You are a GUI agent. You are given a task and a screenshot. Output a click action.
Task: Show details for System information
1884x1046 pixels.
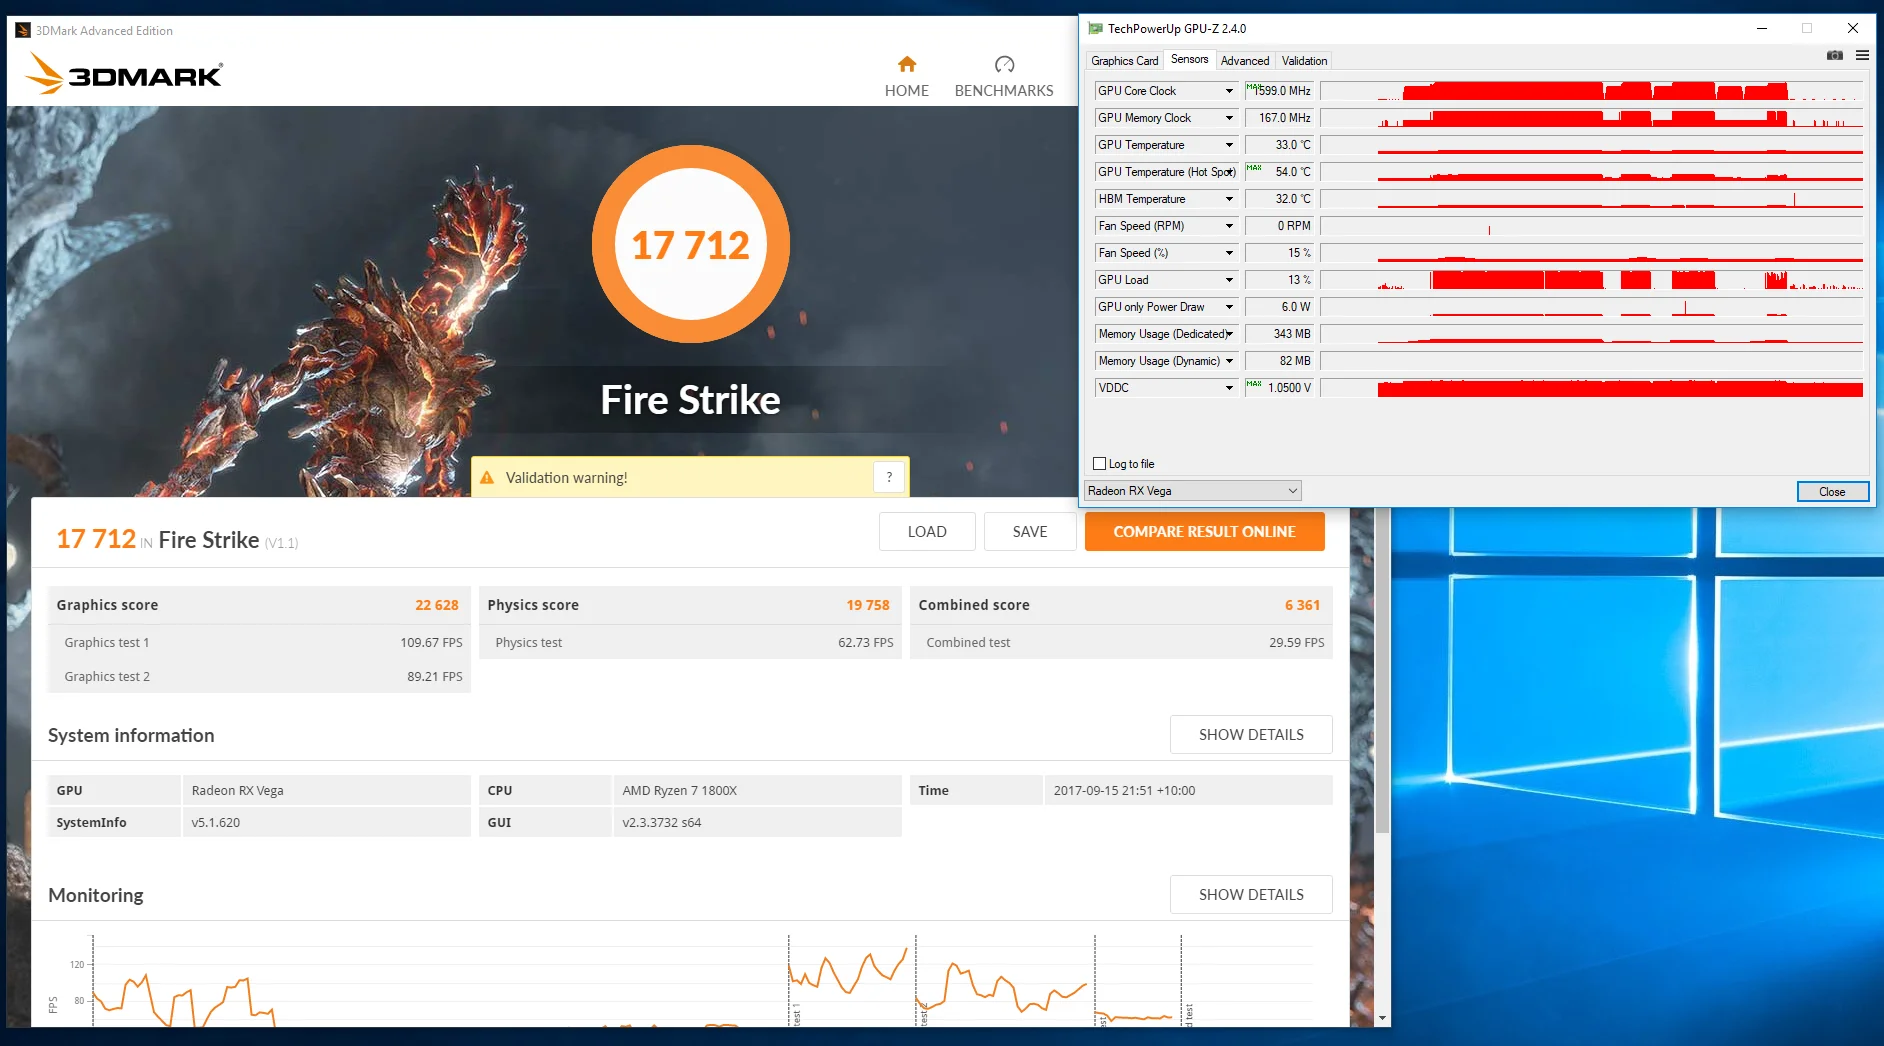1251,735
